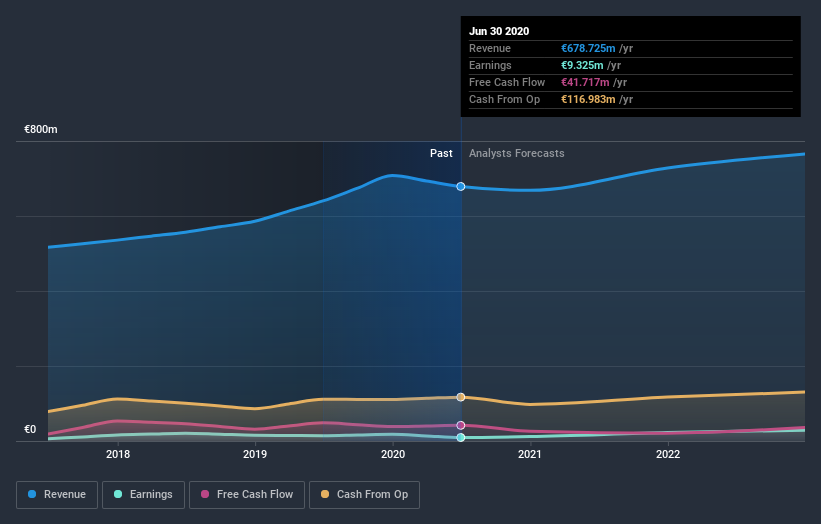The height and width of the screenshot is (524, 821).
Task: Click the Earnings row label in the tooltip
Action: (490, 65)
